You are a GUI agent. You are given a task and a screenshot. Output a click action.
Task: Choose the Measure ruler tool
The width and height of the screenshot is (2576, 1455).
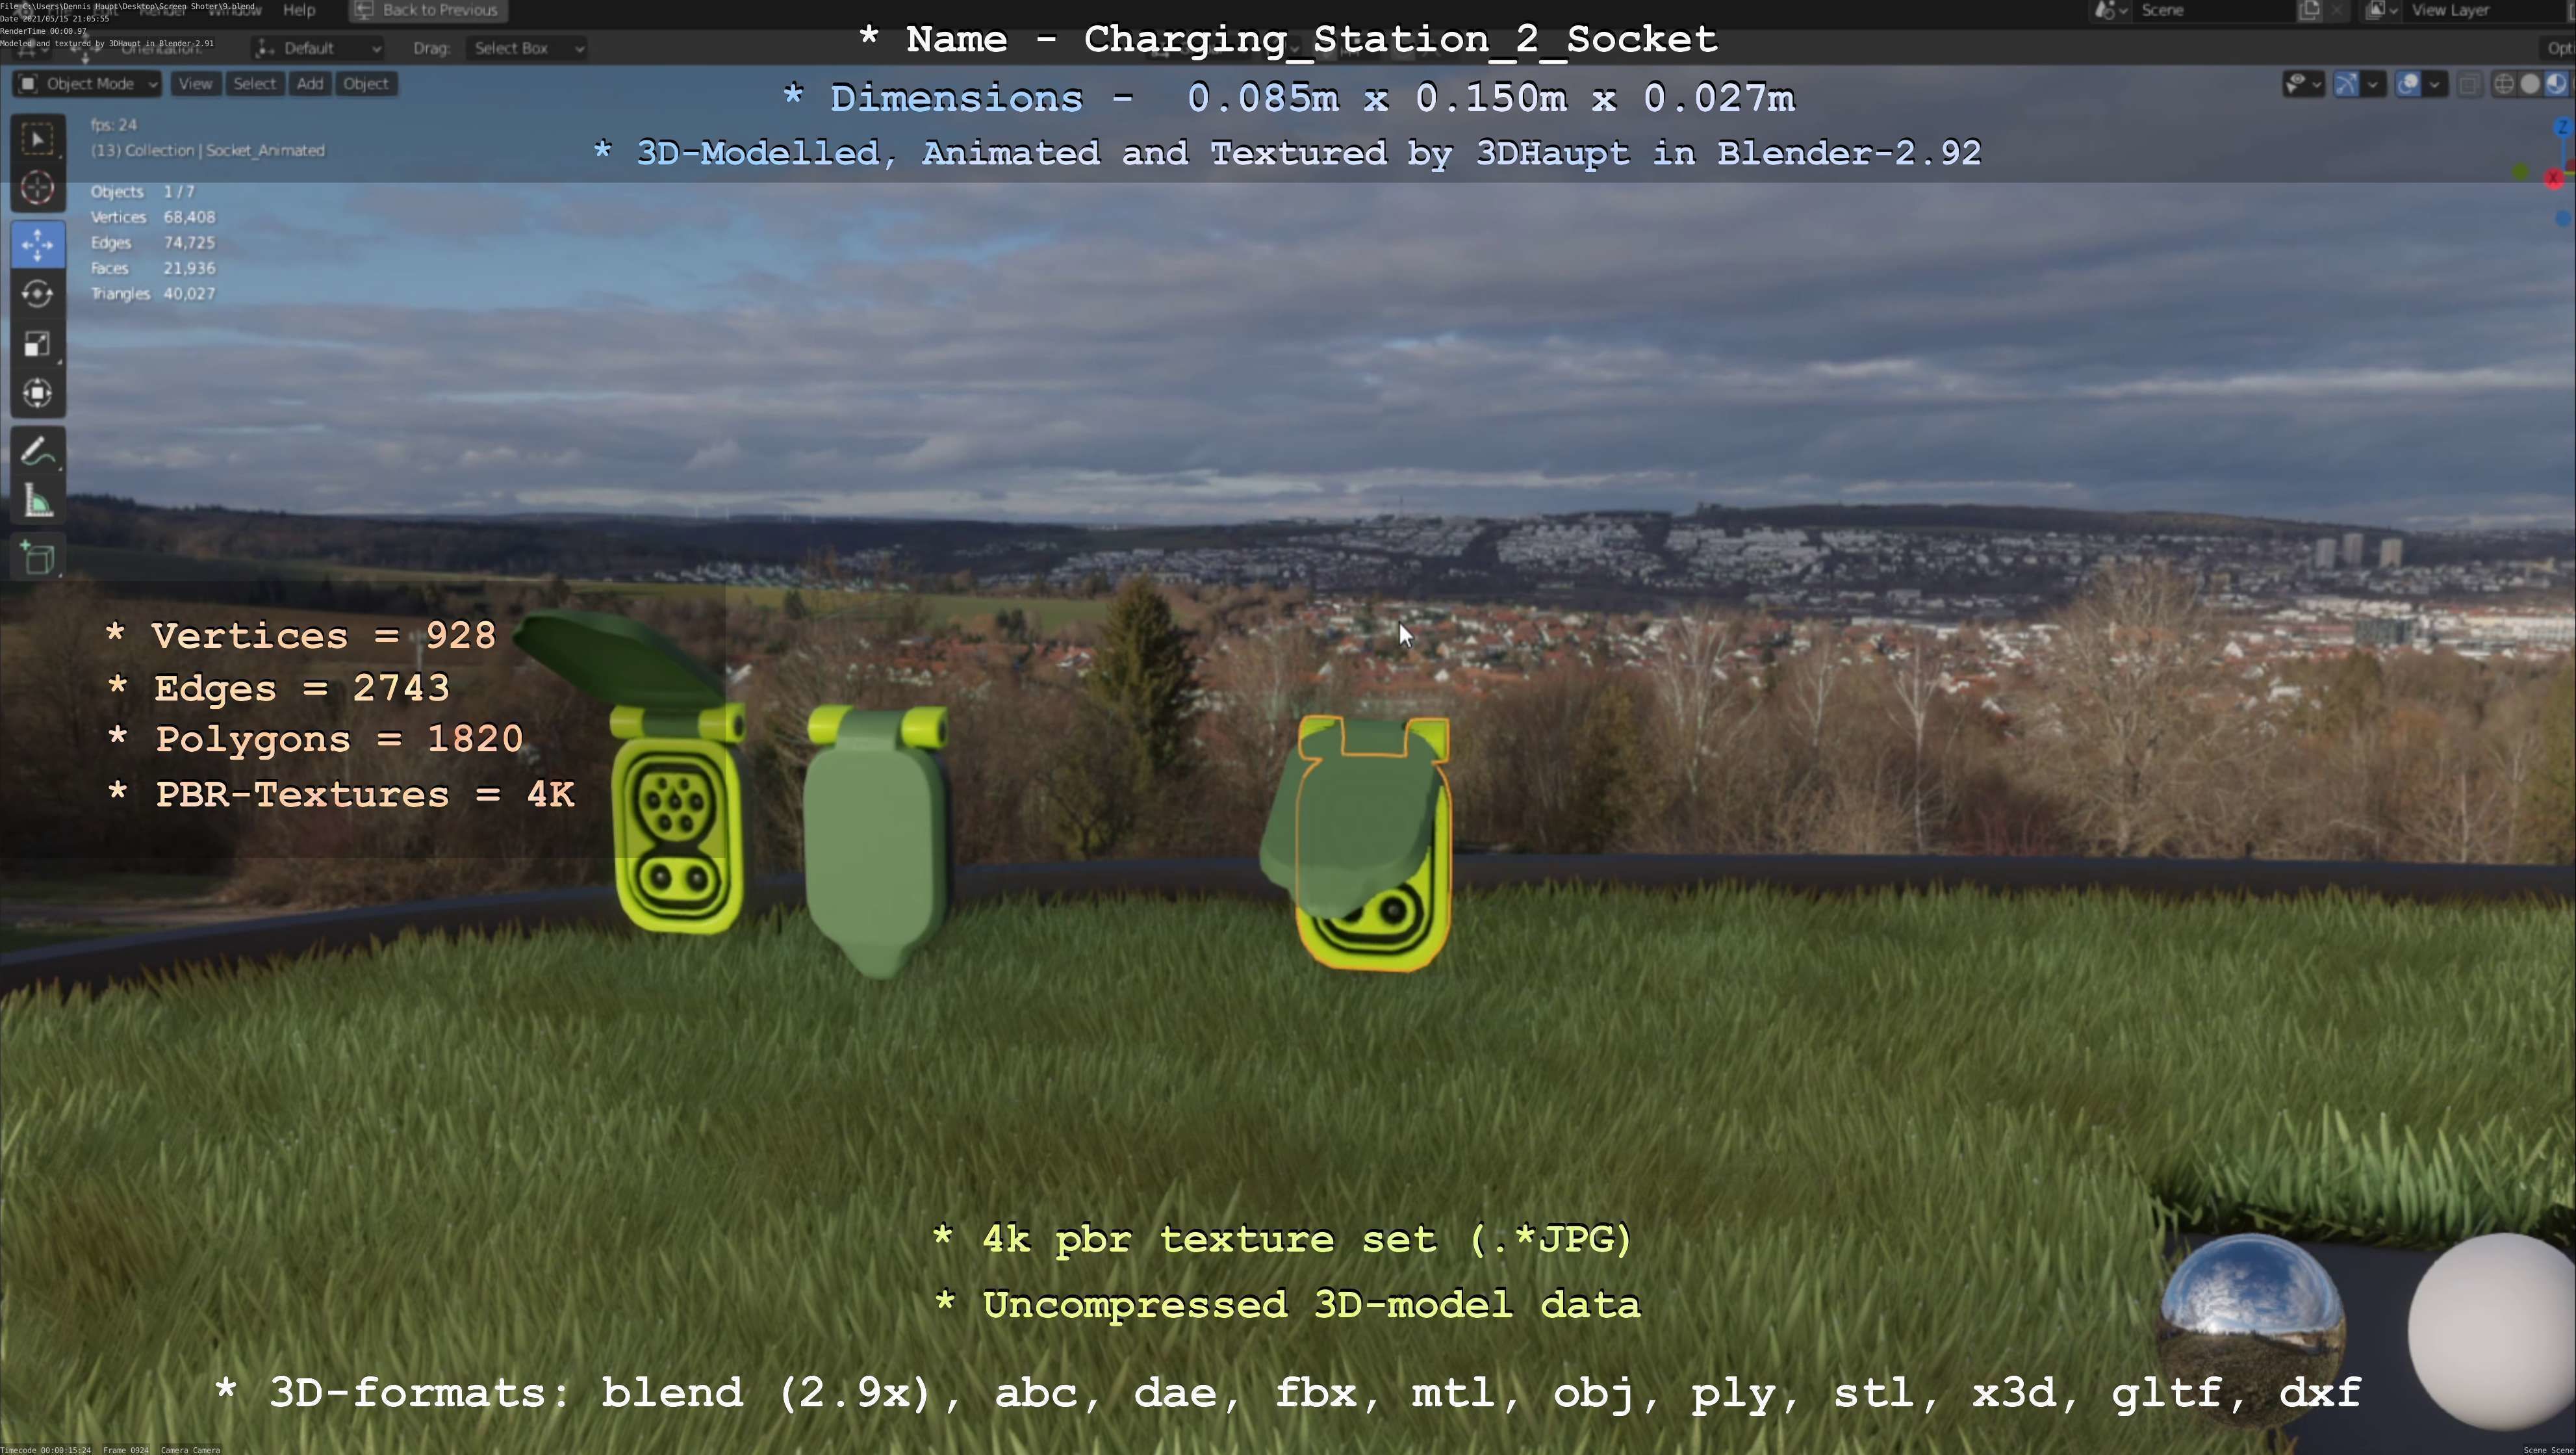tap(38, 502)
